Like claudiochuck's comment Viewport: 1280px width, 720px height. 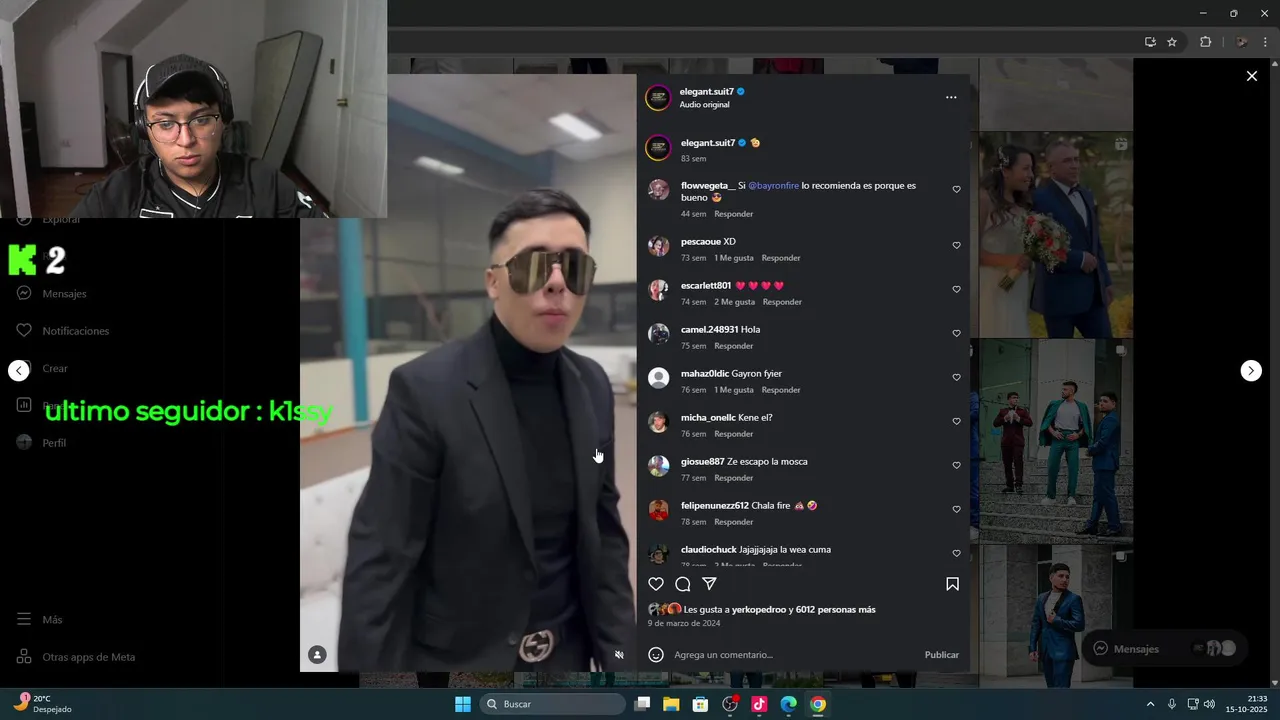pyautogui.click(x=956, y=553)
